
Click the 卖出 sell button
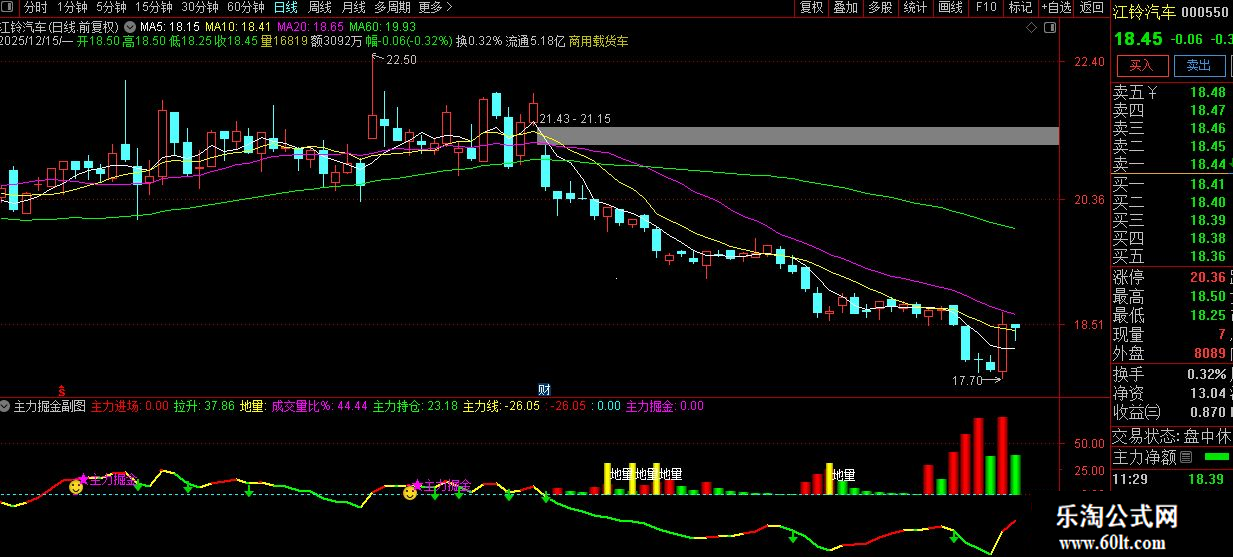pos(1199,65)
